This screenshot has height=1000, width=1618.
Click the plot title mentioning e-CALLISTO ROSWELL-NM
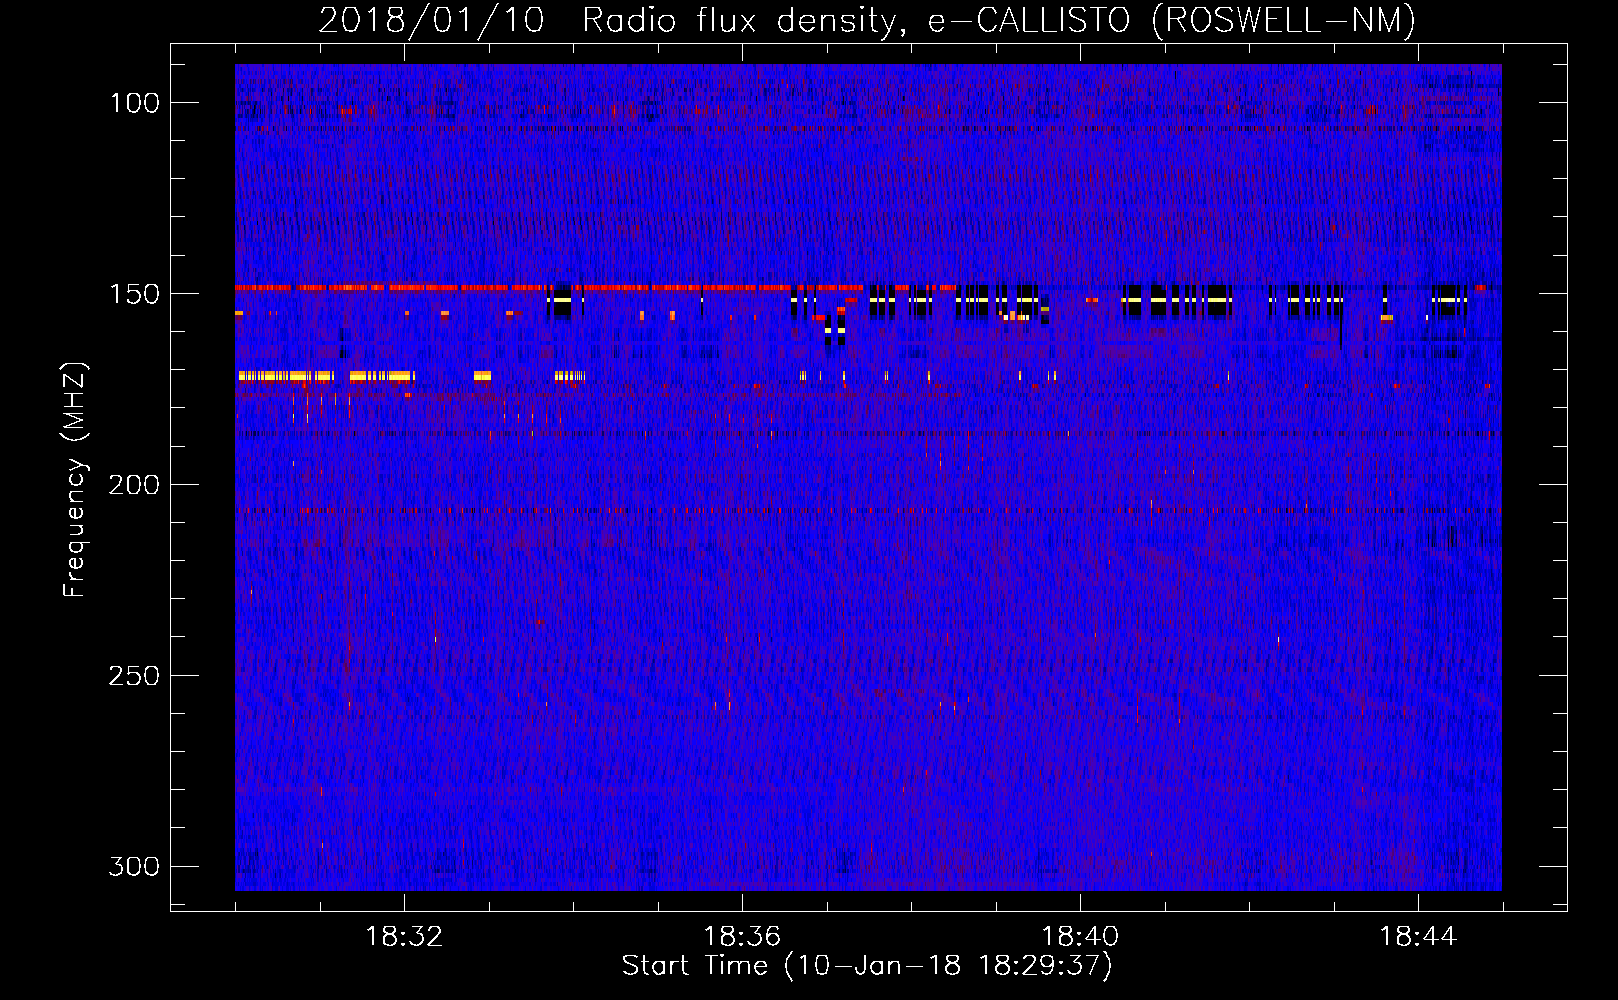(867, 20)
